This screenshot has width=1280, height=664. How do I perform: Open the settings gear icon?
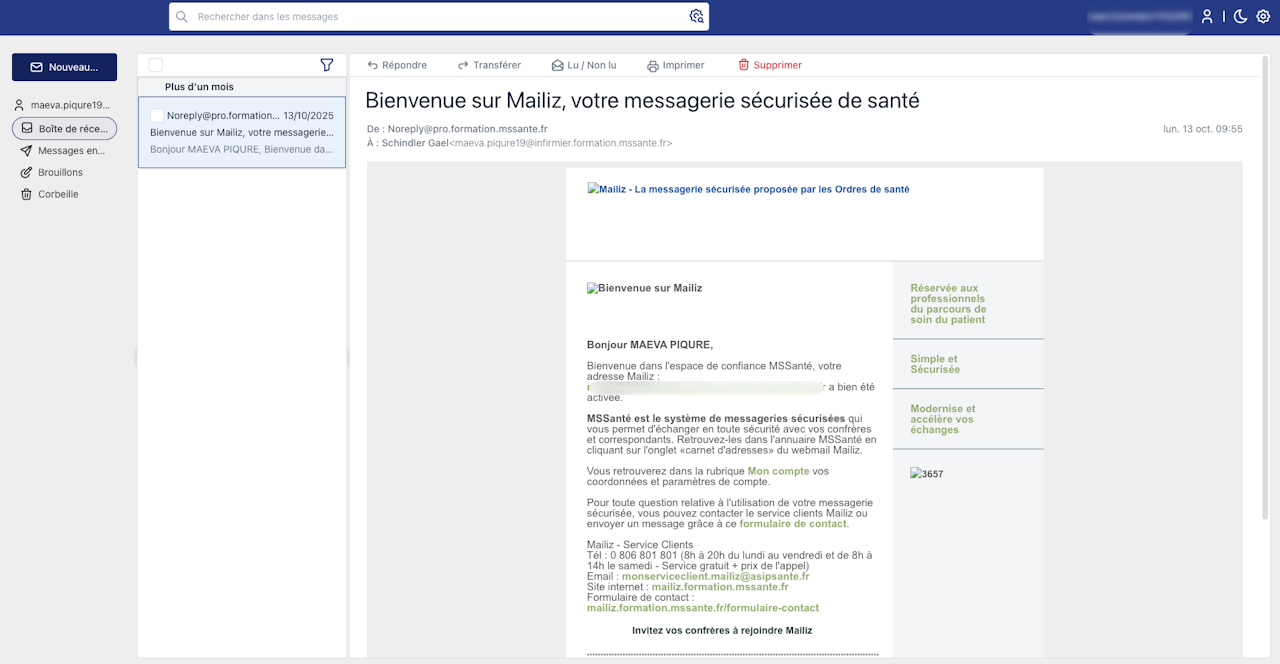point(1263,16)
